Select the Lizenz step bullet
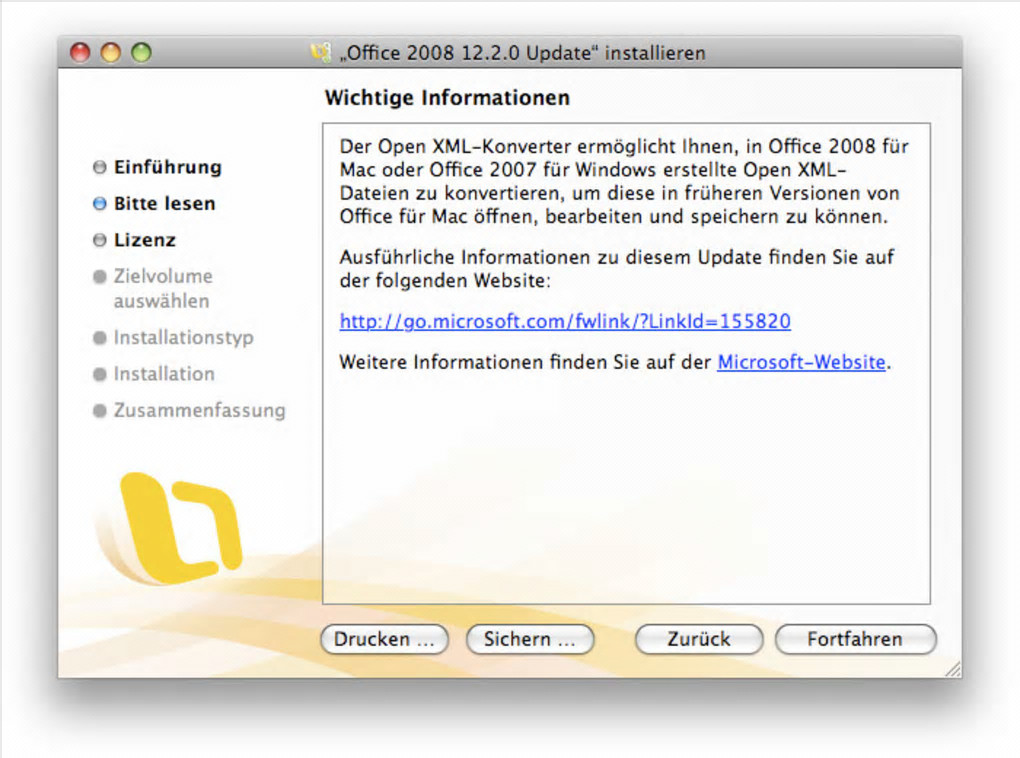The height and width of the screenshot is (758, 1020). pyautogui.click(x=100, y=240)
